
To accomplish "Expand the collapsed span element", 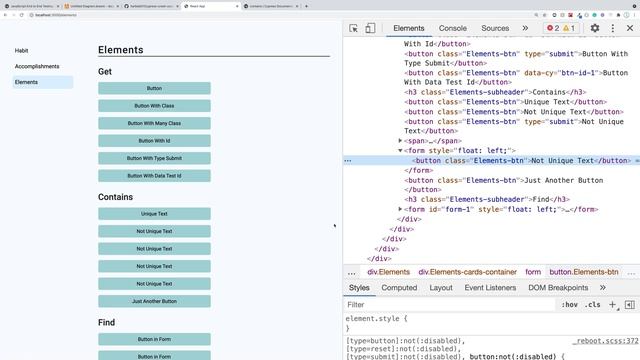I will click(x=400, y=140).
